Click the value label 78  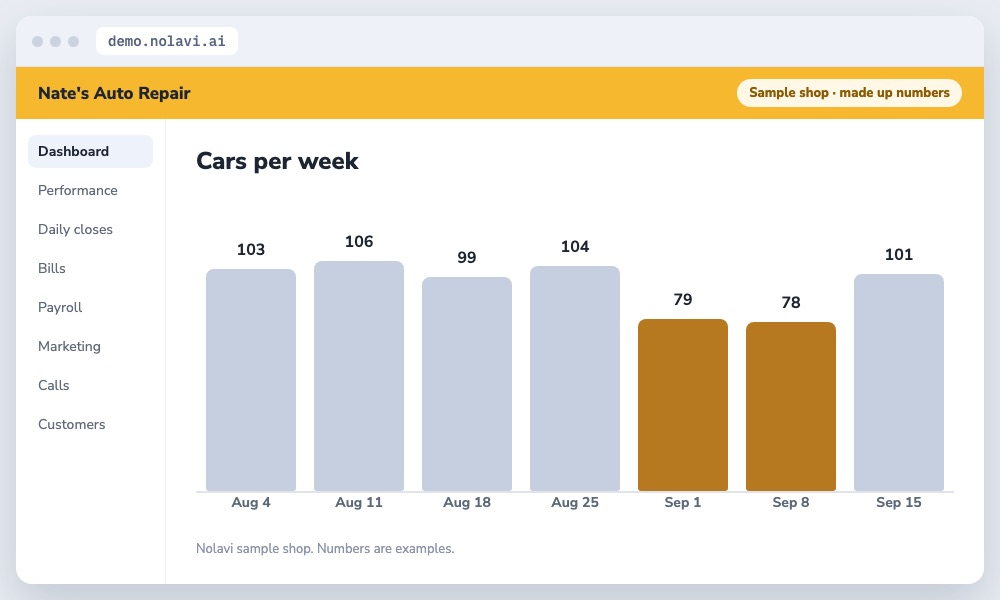click(x=791, y=302)
